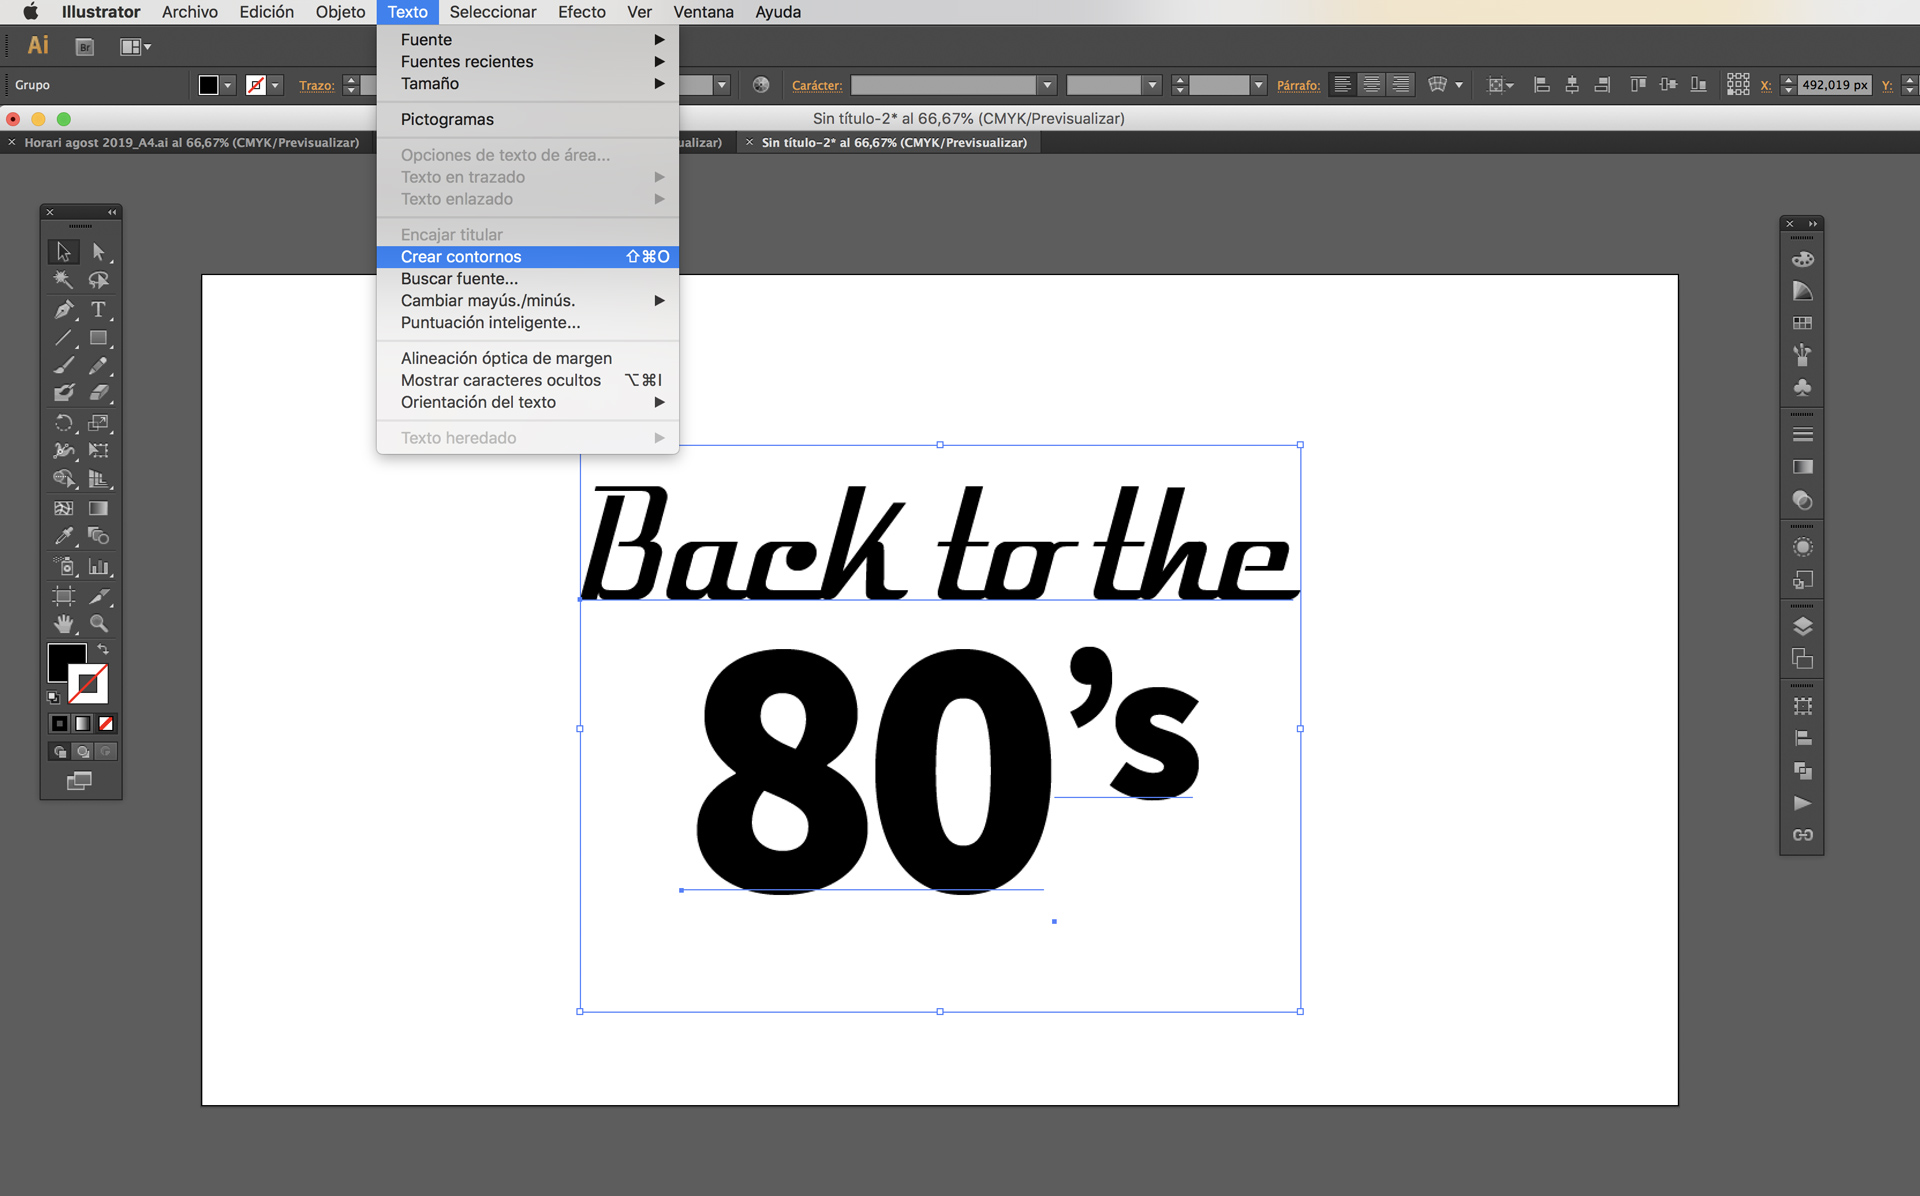
Task: Open the Ventana menu
Action: [703, 12]
